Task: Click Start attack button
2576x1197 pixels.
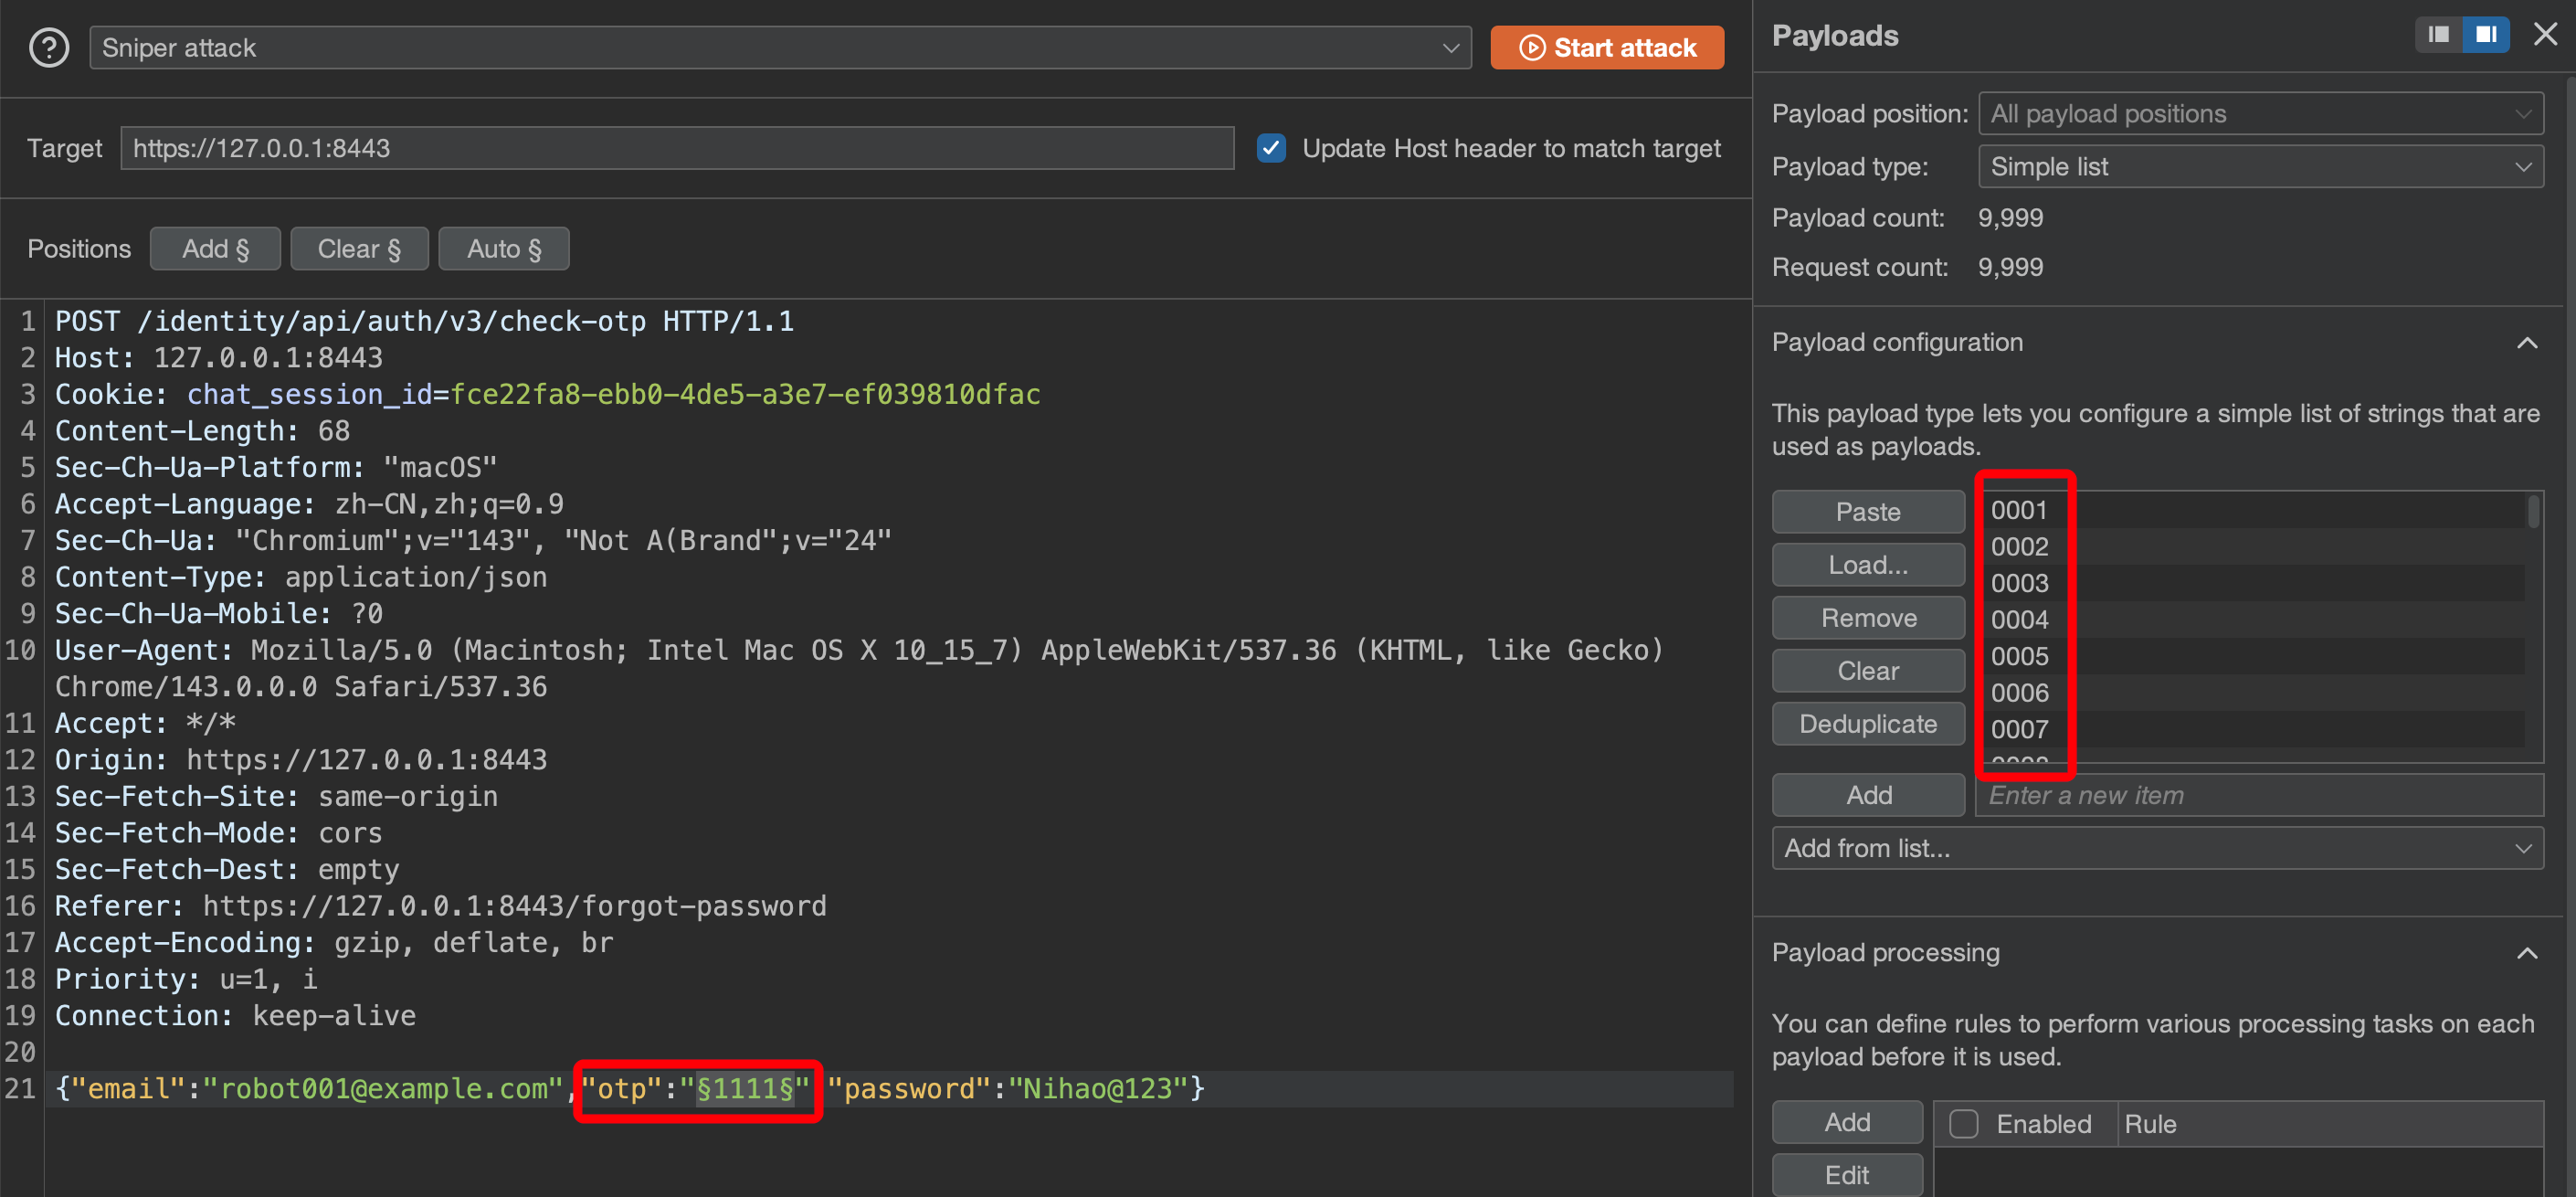Action: click(x=1606, y=47)
